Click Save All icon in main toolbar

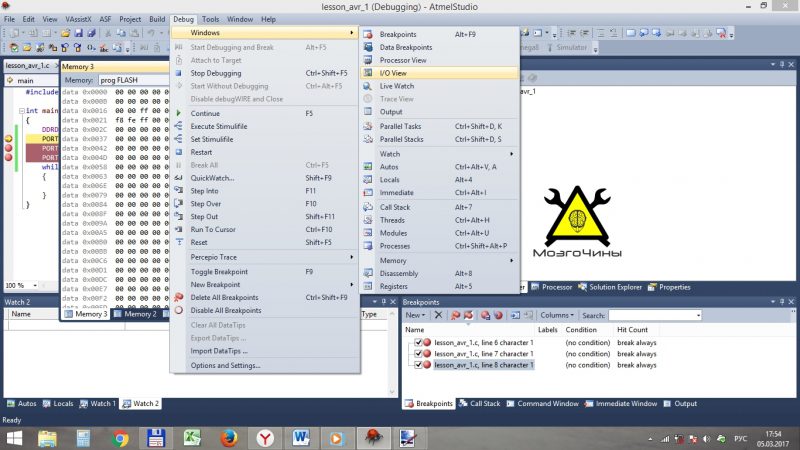(91, 33)
